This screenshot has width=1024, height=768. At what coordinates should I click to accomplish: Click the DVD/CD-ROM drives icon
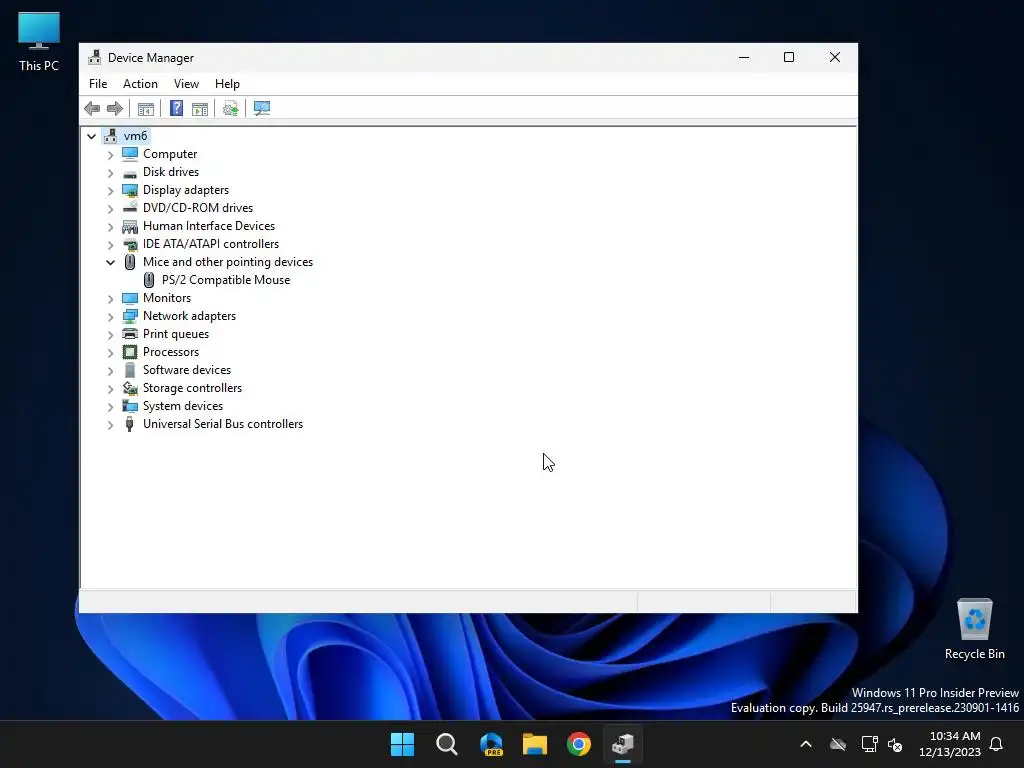click(130, 208)
